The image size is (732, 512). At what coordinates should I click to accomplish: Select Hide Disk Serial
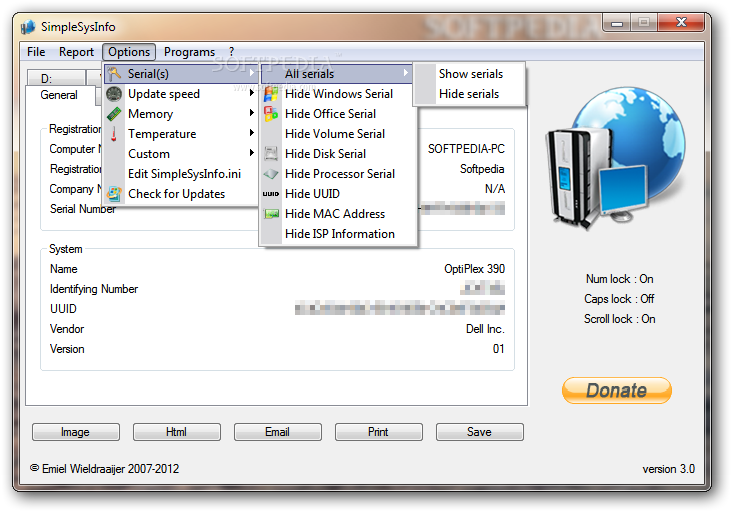click(x=338, y=154)
